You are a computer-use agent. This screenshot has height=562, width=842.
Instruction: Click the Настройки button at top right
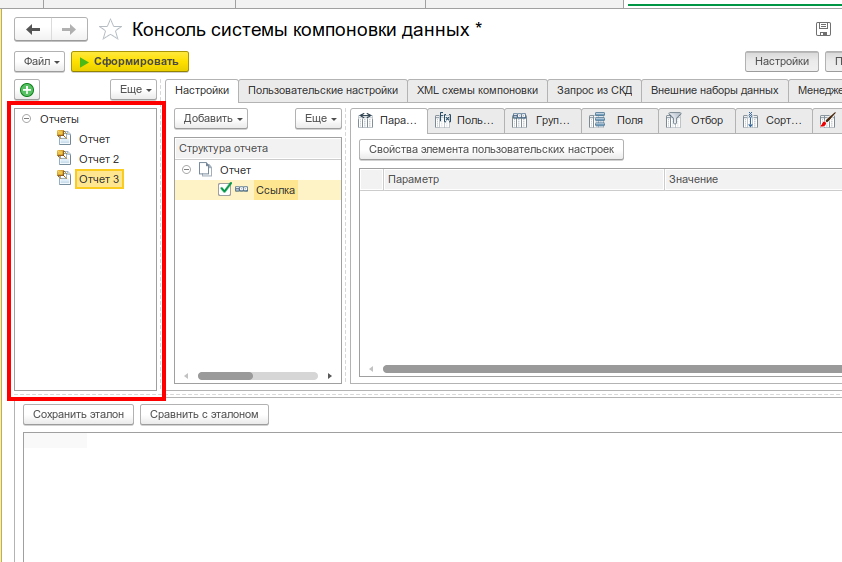[x=781, y=62]
